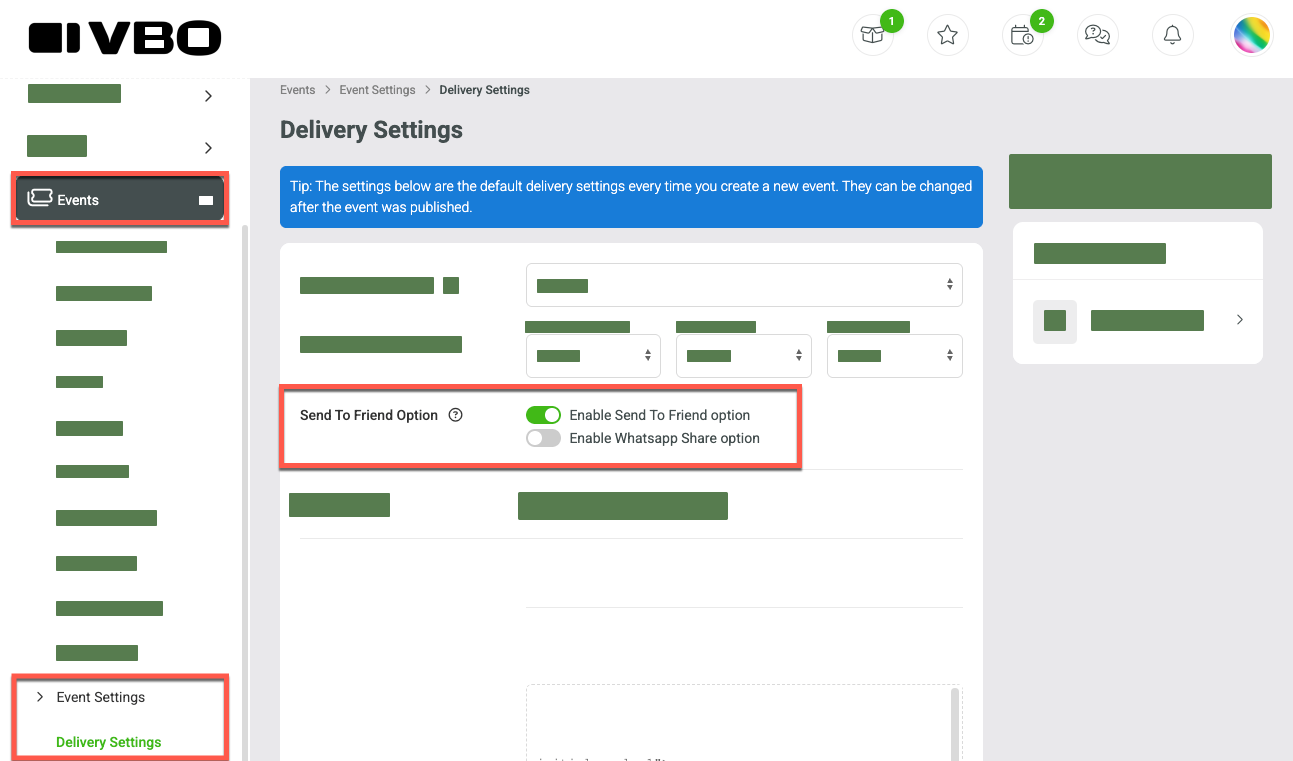Click the Enable Send To Friend option label
Screen dimensions: 1293x761
coord(660,415)
